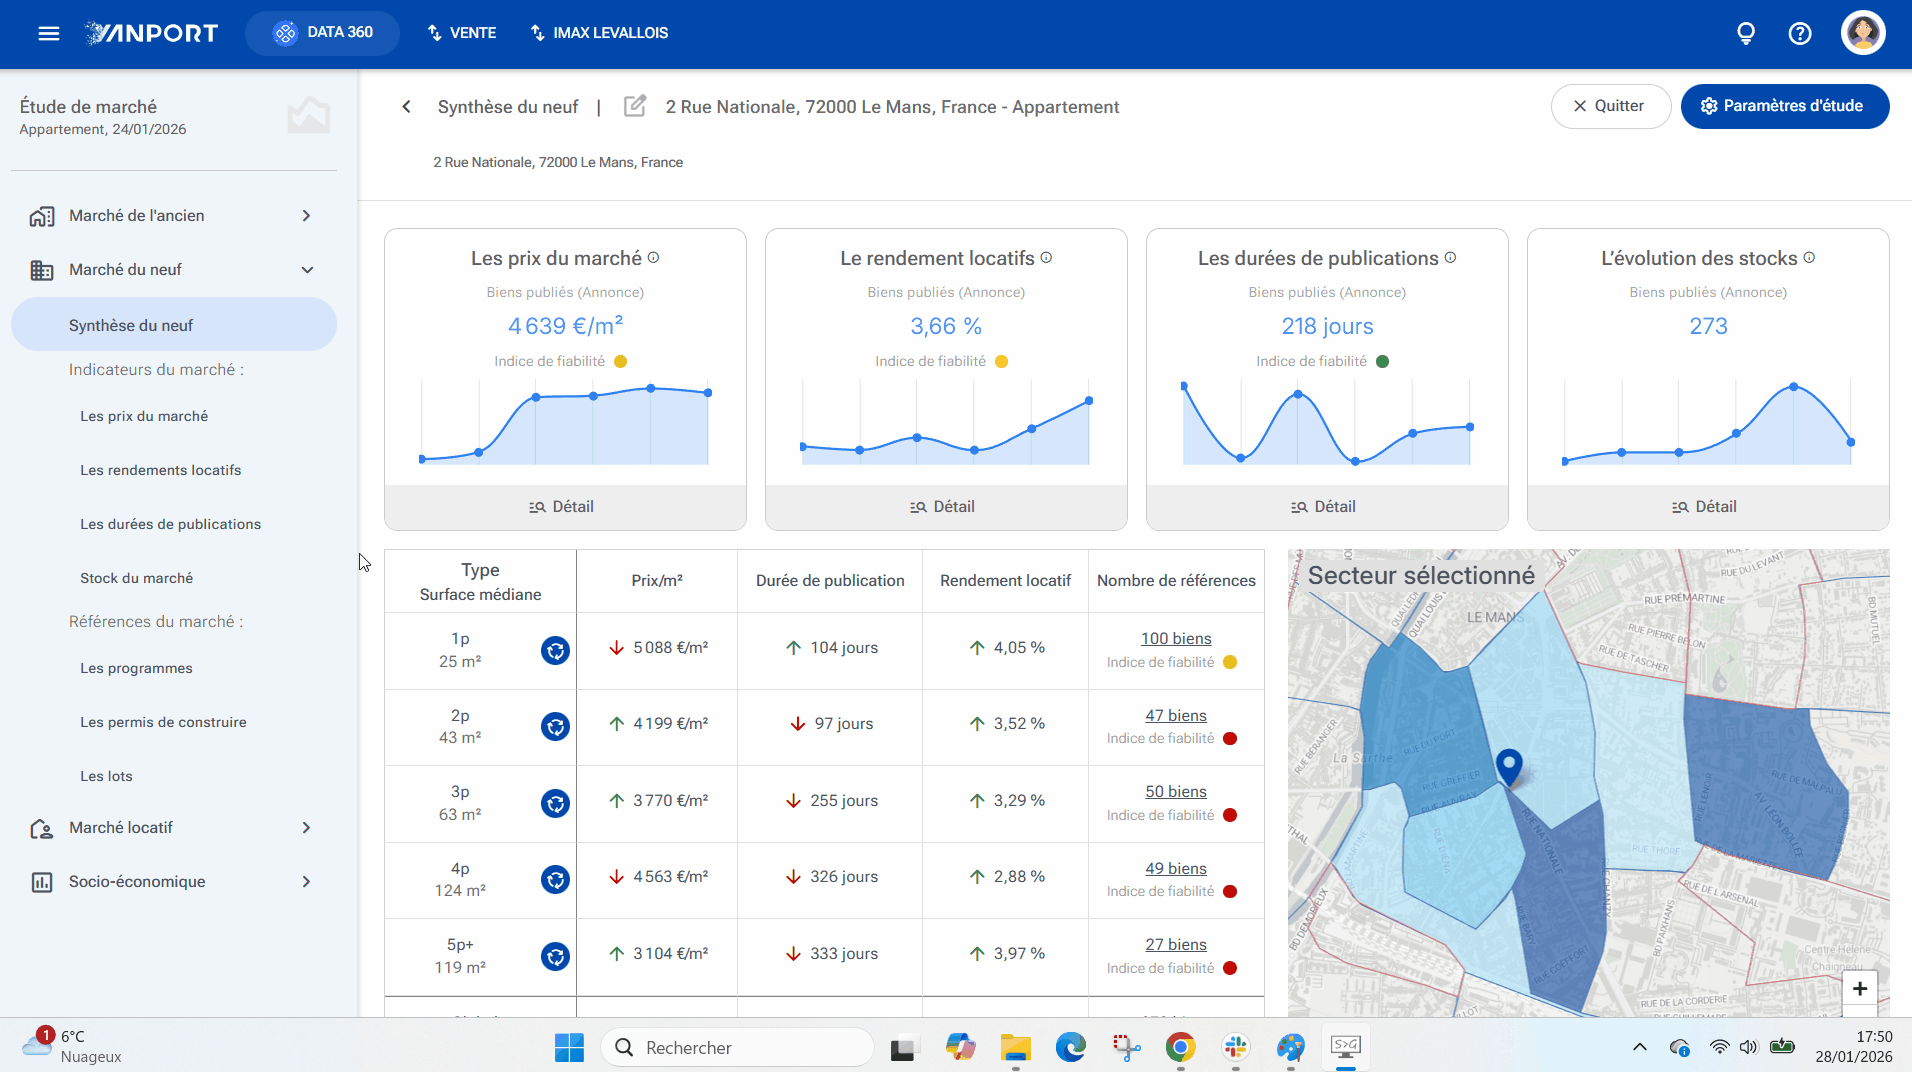Open the VENTE switcher in top bar
Viewport: 1912px width, 1072px height.
462,33
